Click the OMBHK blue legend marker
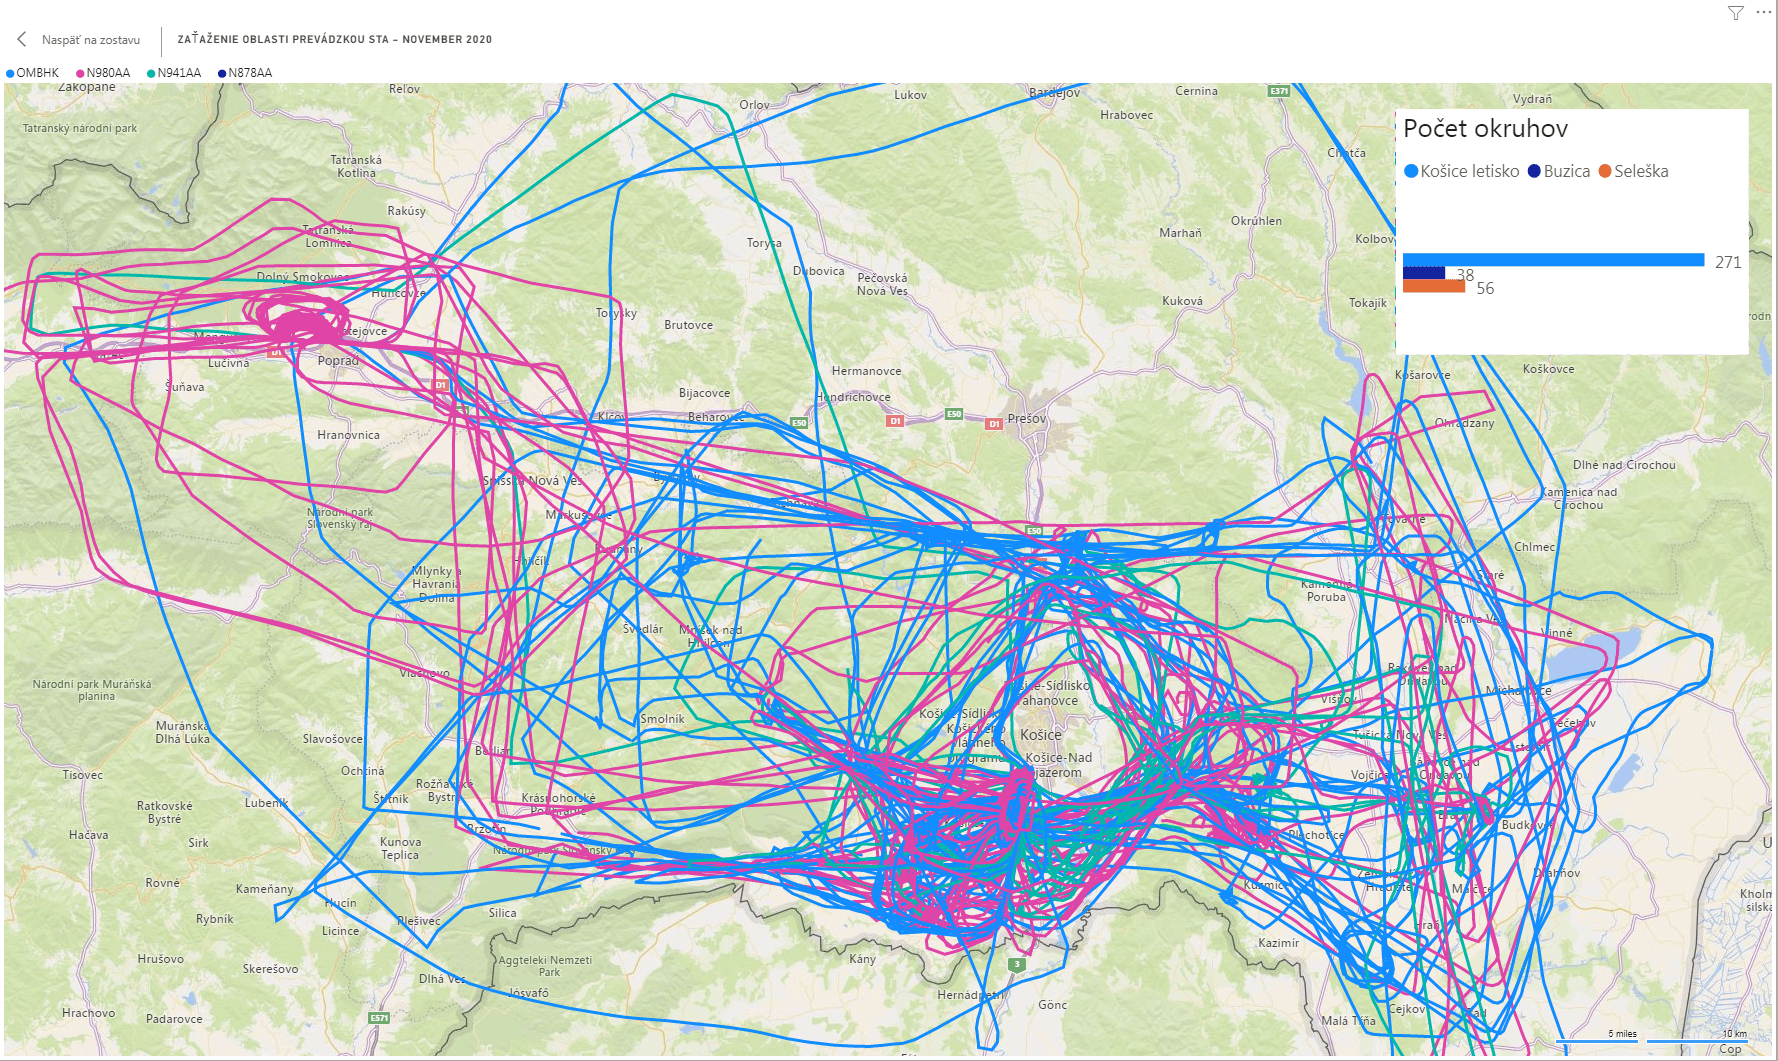The height and width of the screenshot is (1061, 1778). 10,73
